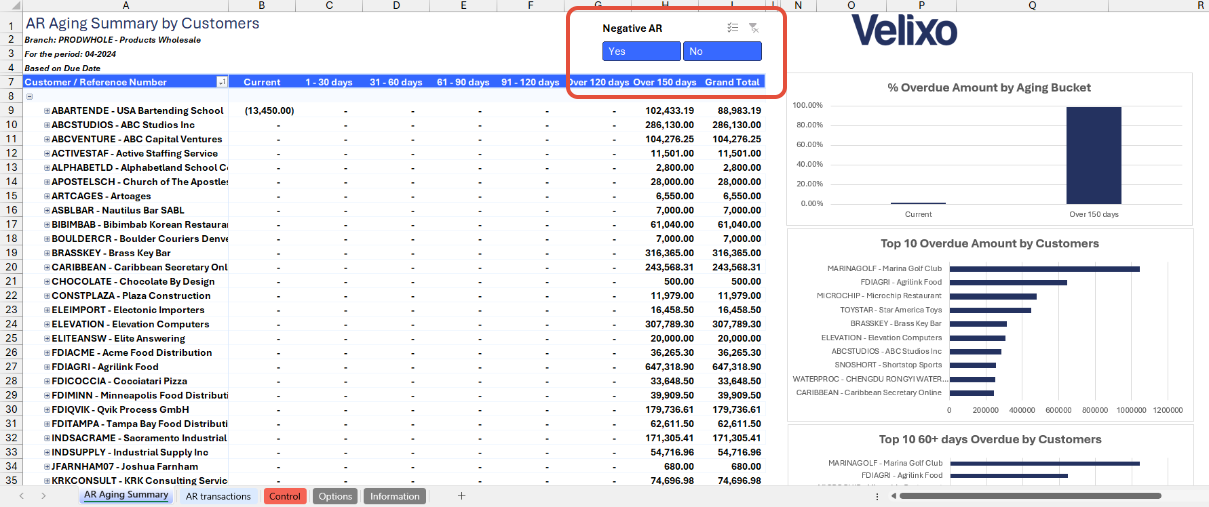Click the Top 10 Overdue Amount by Customers title
The height and width of the screenshot is (507, 1209).
tap(989, 243)
